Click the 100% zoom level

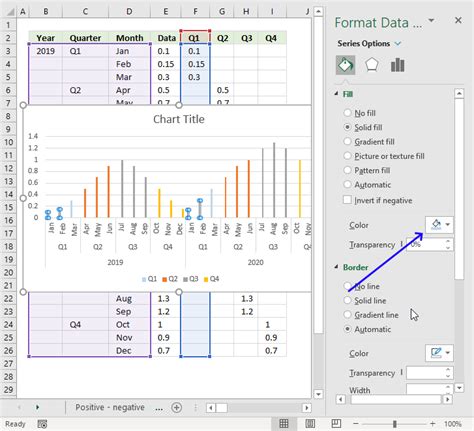click(453, 424)
